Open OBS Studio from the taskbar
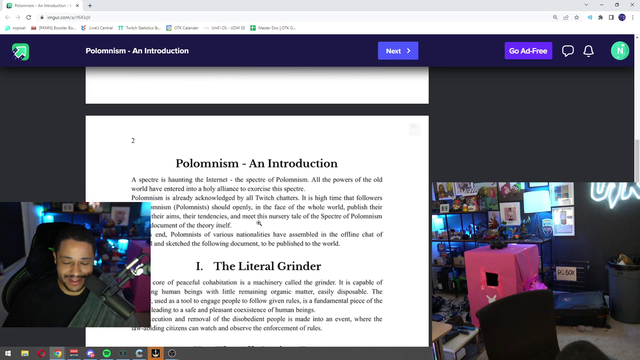The width and height of the screenshot is (640, 360). tap(172, 353)
